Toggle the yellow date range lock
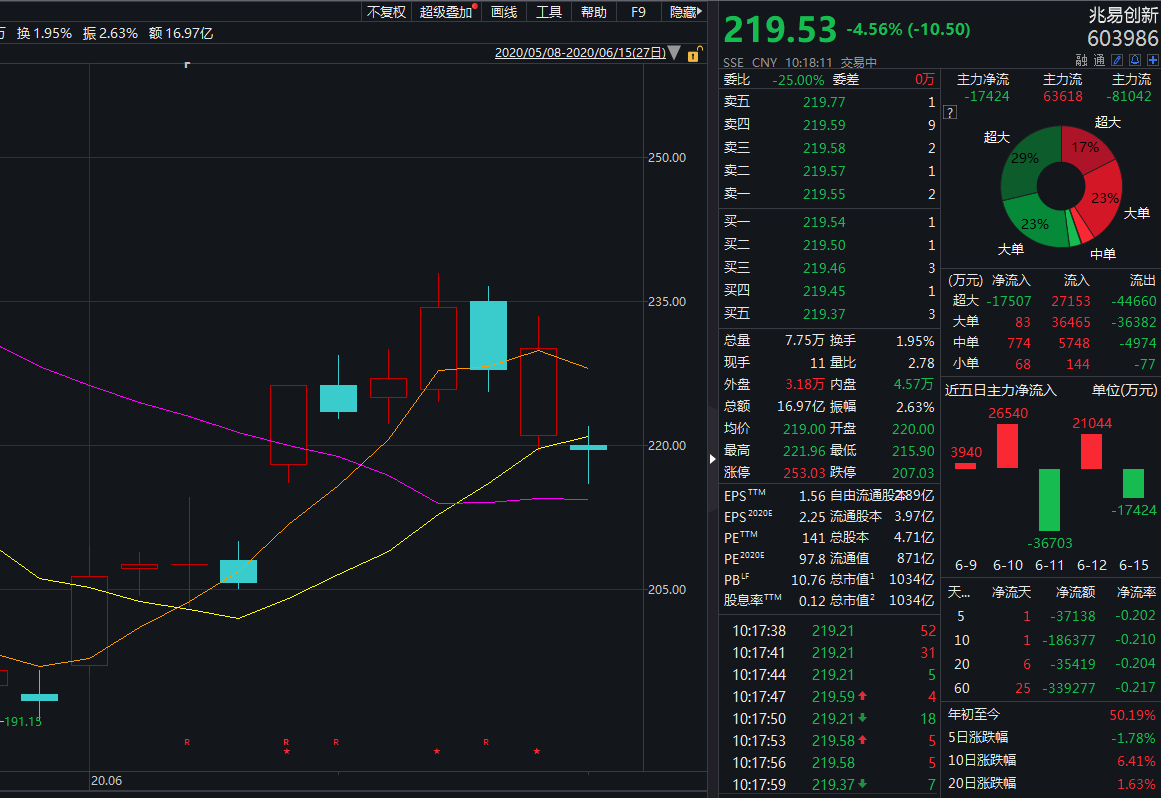This screenshot has height=798, width=1161. [x=692, y=54]
